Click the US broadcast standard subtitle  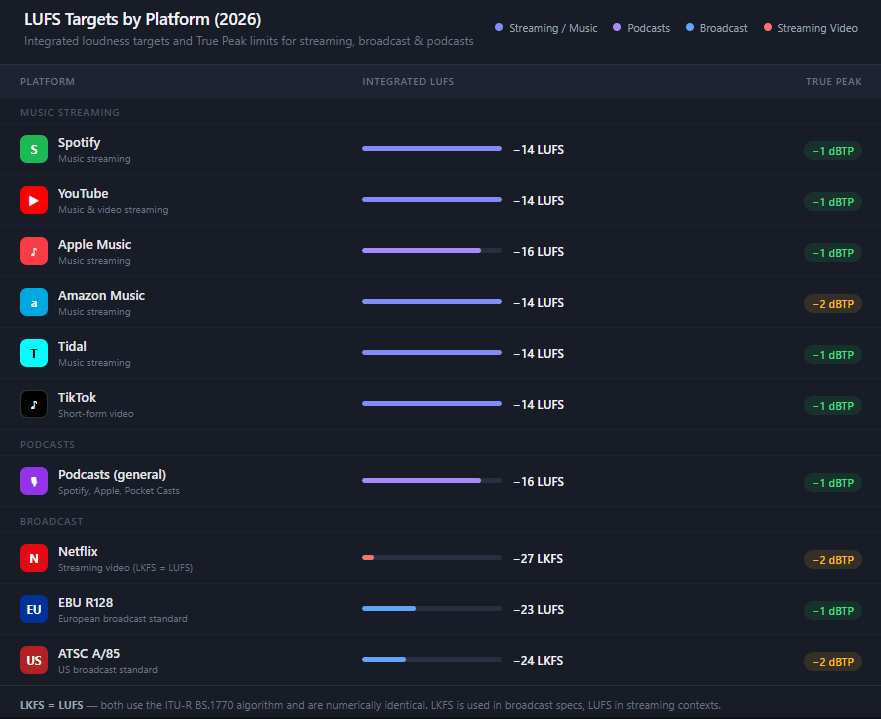pyautogui.click(x=108, y=670)
